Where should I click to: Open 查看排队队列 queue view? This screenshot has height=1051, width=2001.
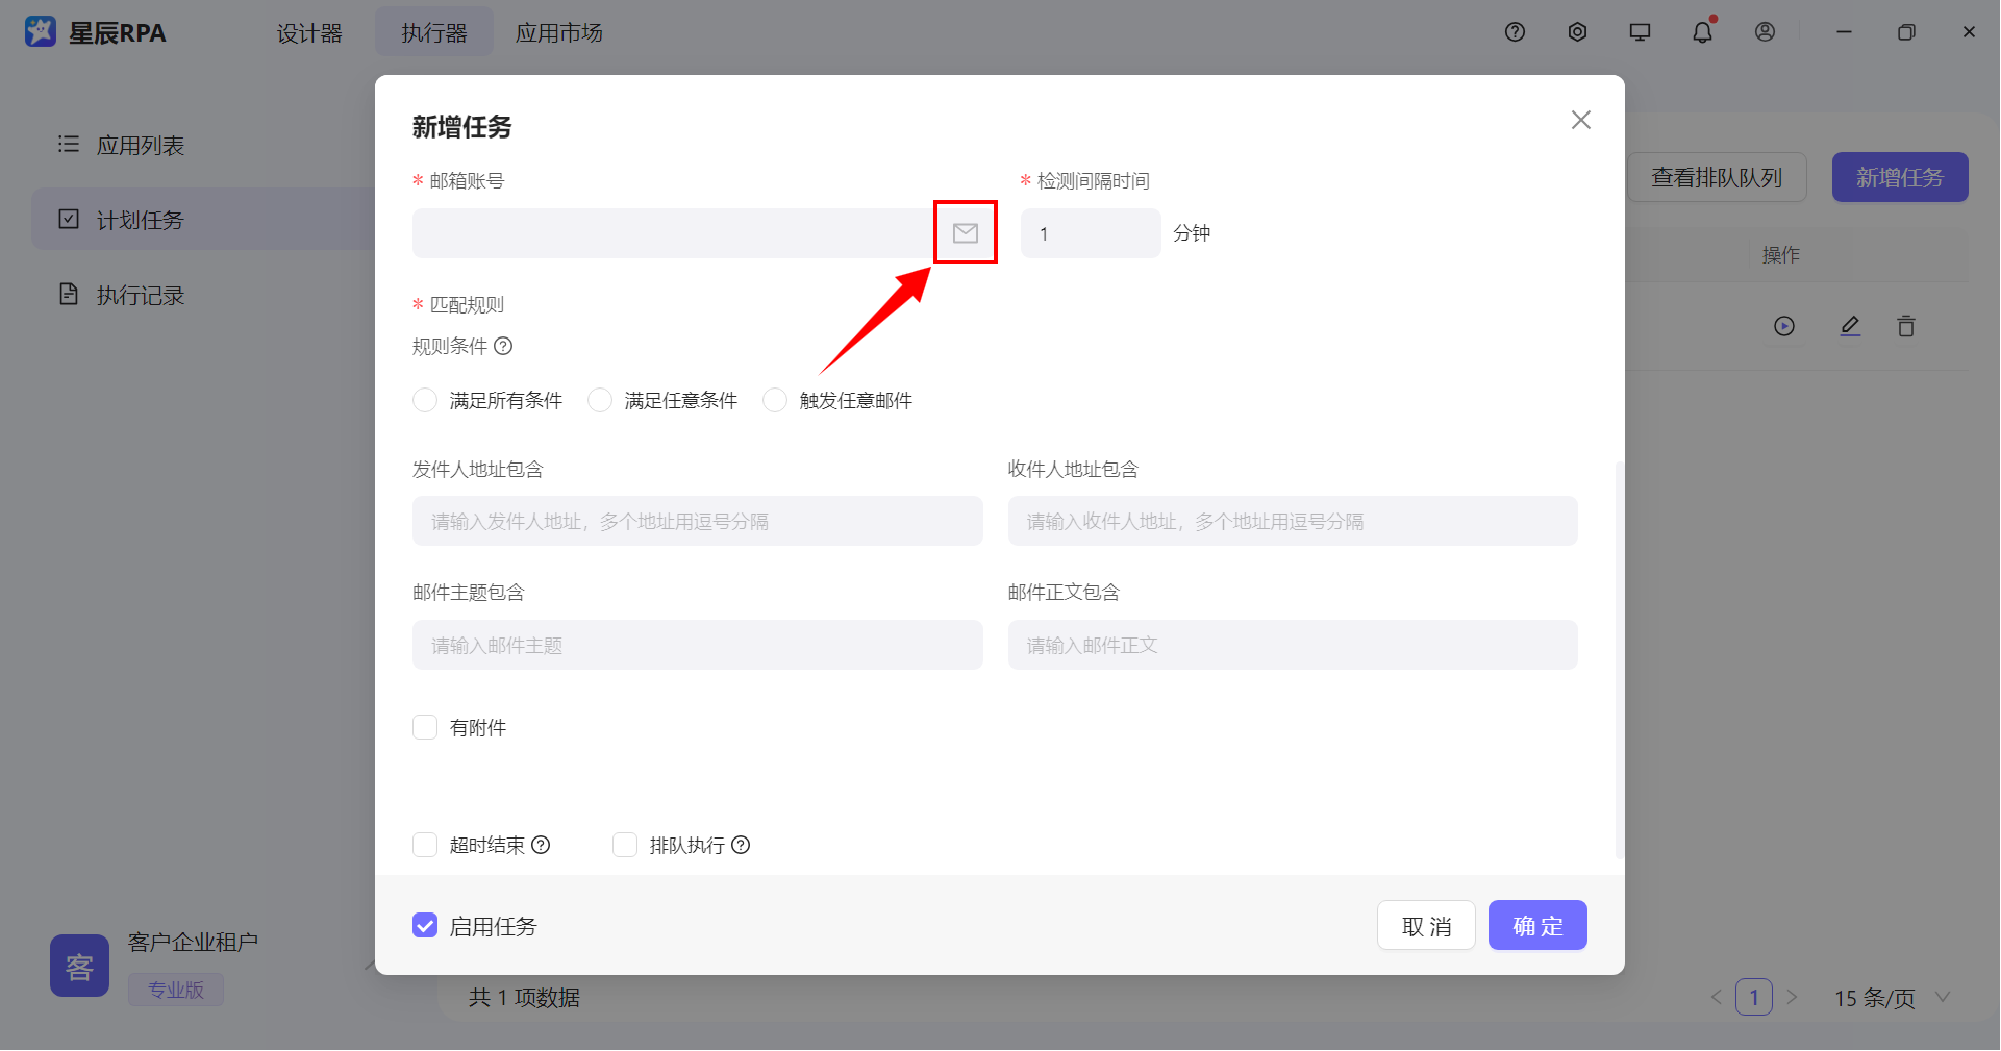coord(1717,177)
